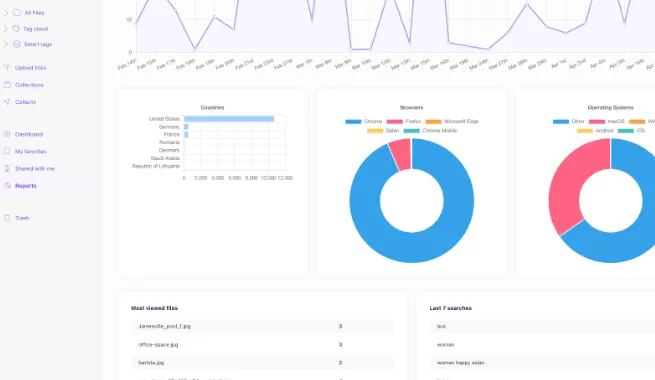Click the Most viewed files heading
The image size is (655, 380).
point(155,308)
